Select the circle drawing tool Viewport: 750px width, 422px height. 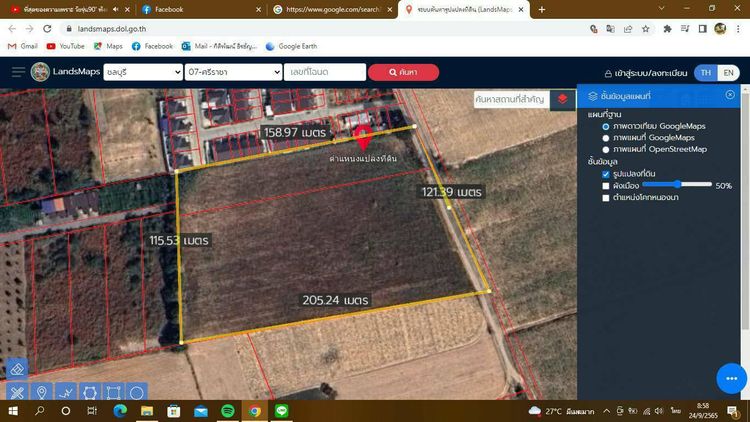coord(137,392)
